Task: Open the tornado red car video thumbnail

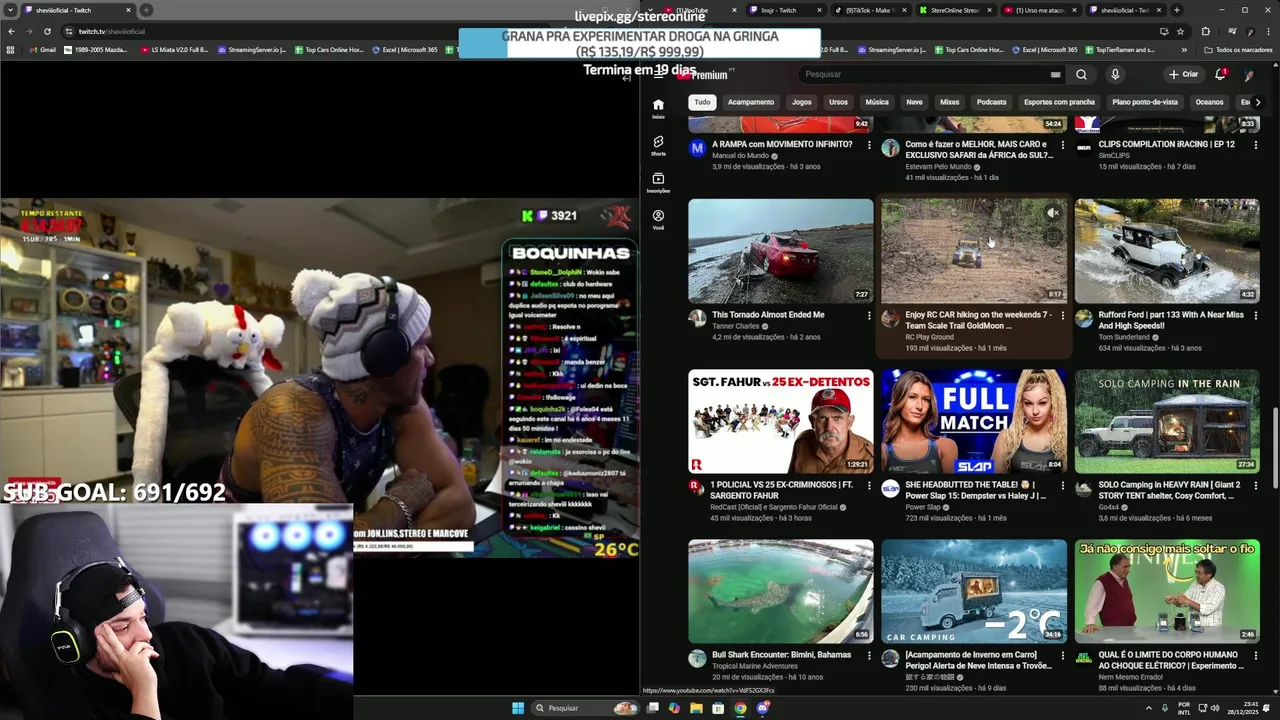Action: pos(780,251)
